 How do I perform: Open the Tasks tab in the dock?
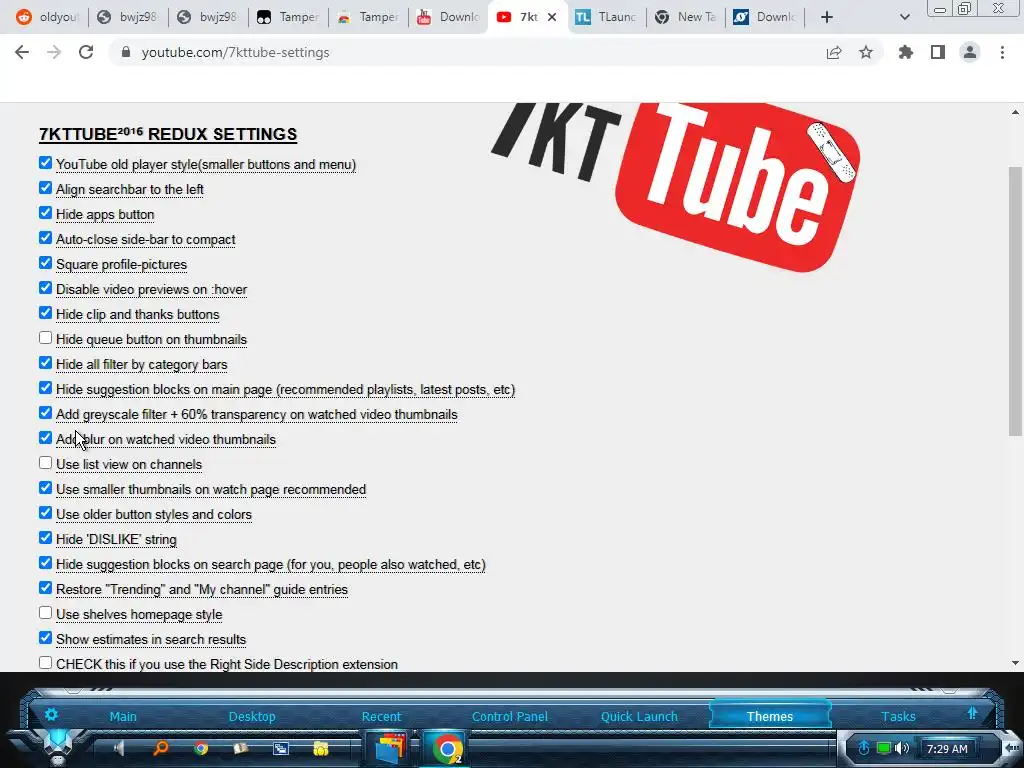[x=899, y=716]
